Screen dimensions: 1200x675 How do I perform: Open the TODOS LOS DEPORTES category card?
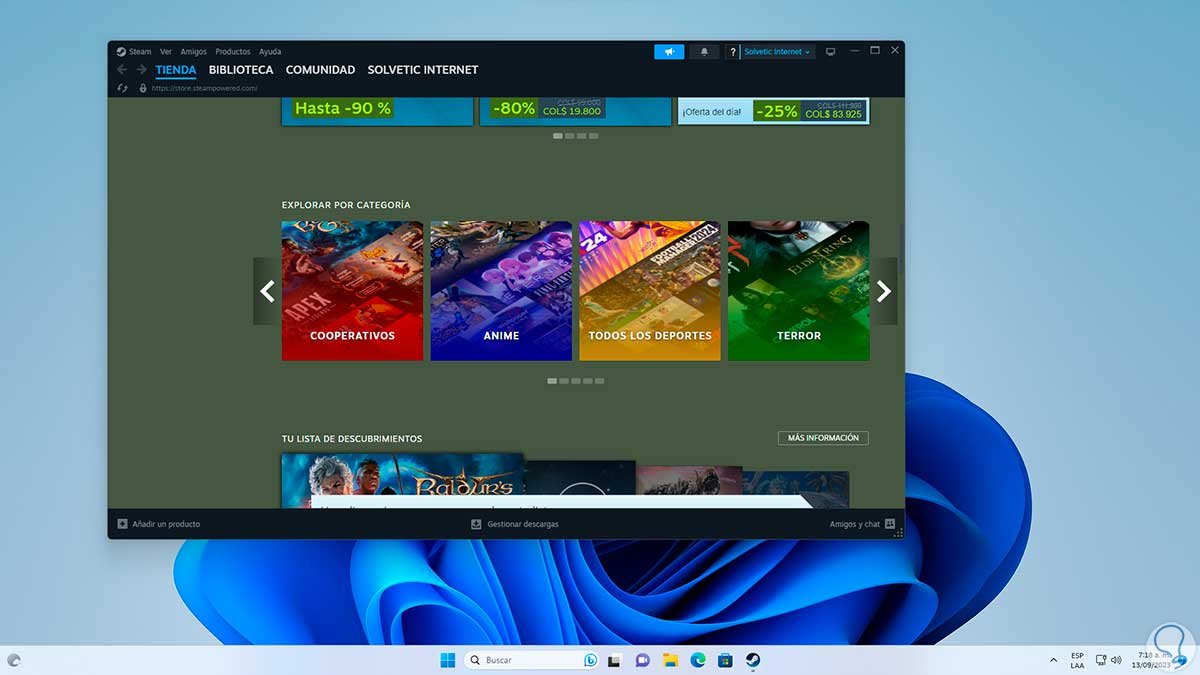650,291
